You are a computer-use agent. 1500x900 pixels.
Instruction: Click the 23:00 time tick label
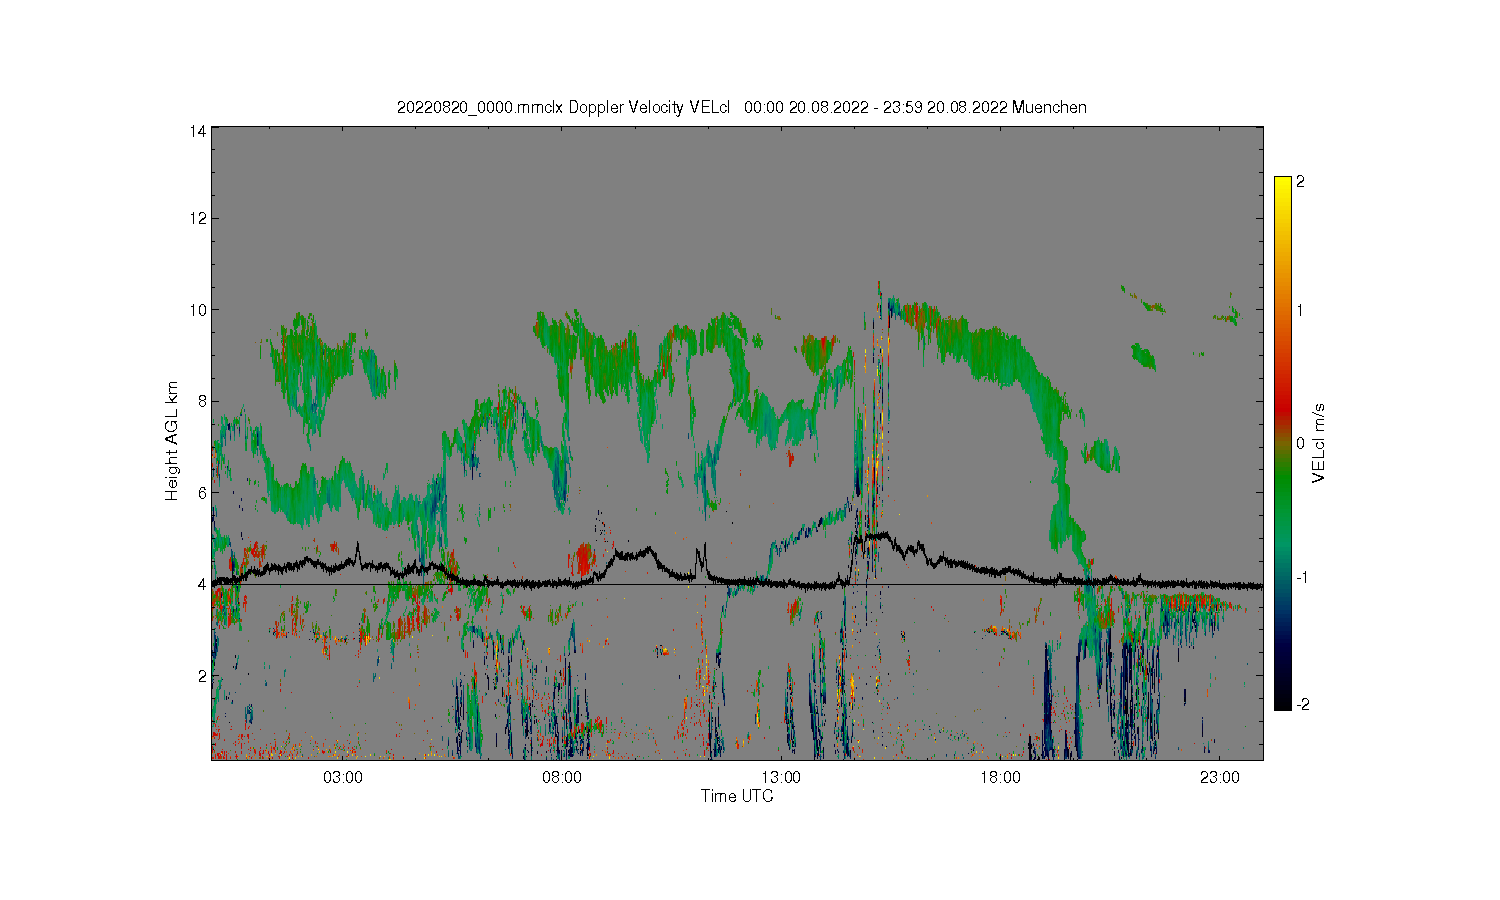tap(1219, 778)
